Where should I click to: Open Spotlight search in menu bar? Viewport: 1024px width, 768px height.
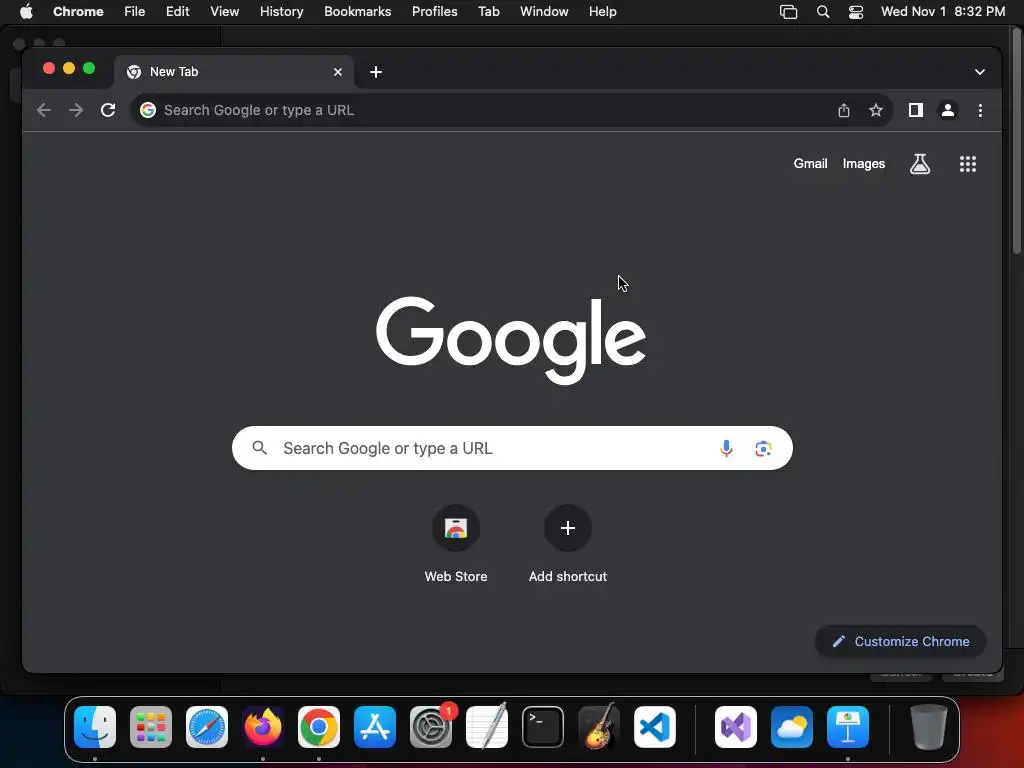tap(823, 12)
